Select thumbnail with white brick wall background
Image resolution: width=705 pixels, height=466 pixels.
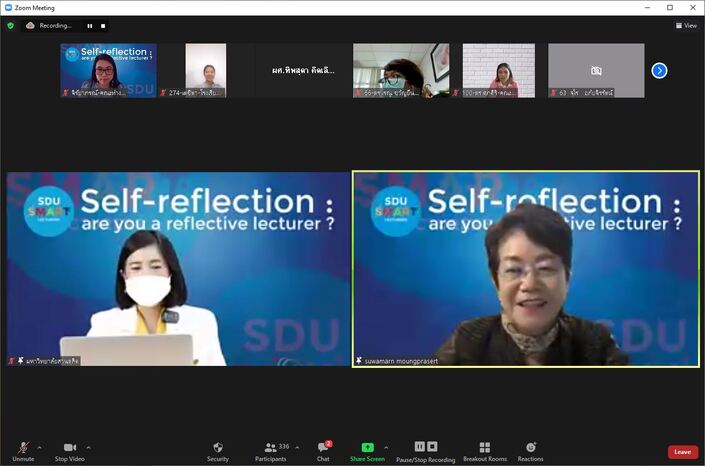point(499,71)
